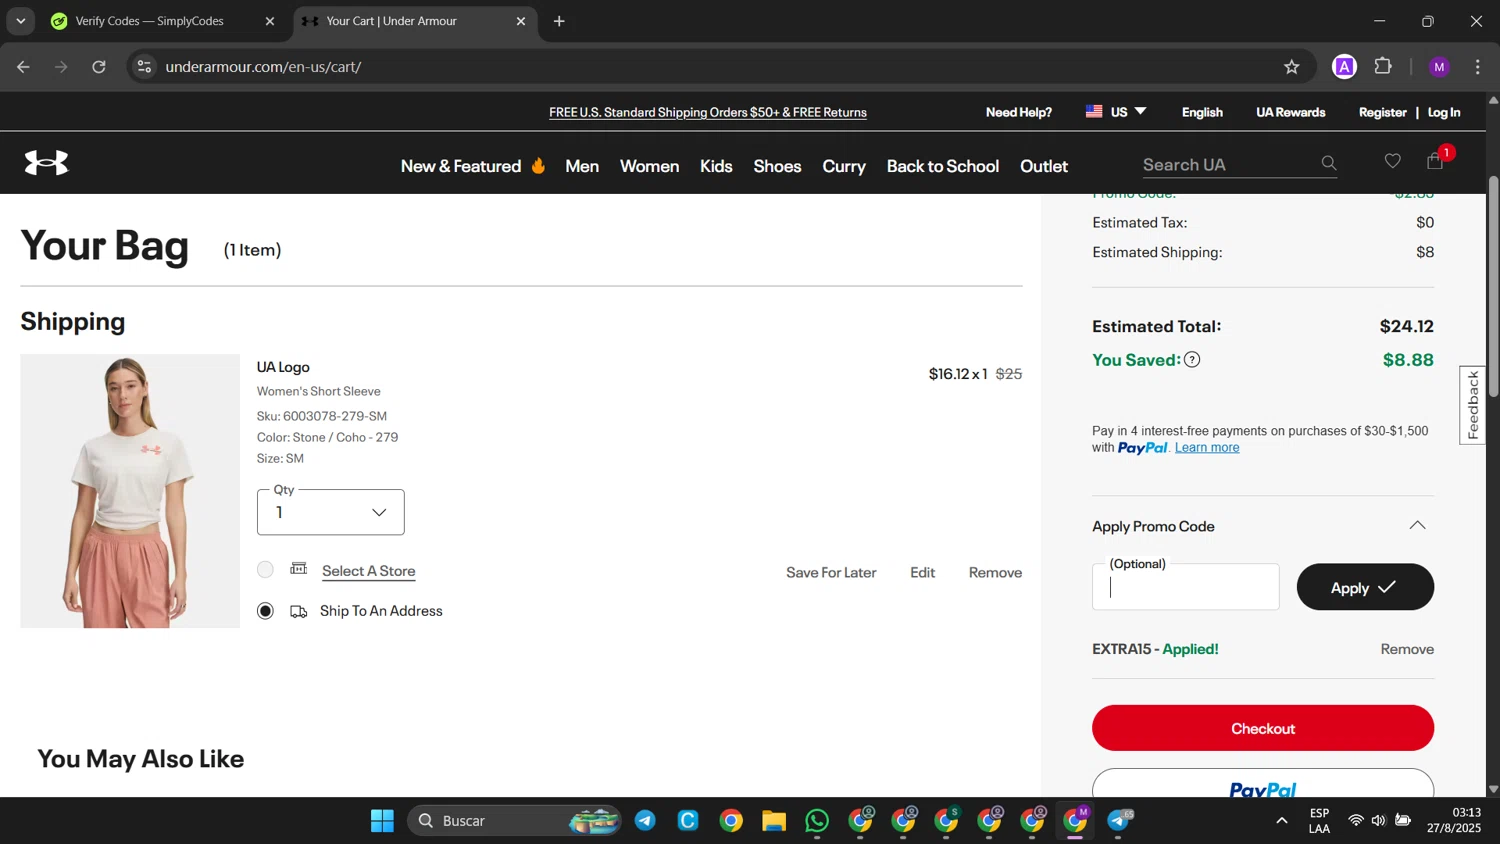The height and width of the screenshot is (844, 1500).
Task: Click the Search UA field
Action: click(x=1229, y=165)
